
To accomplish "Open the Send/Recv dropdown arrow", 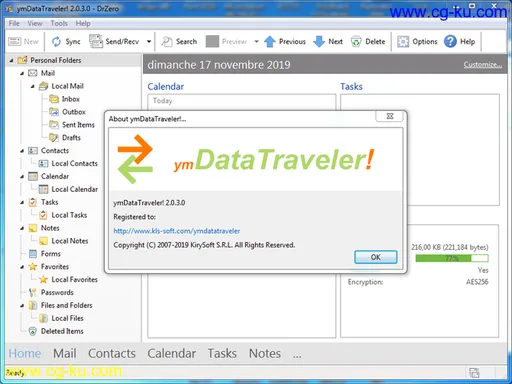I will pos(149,42).
